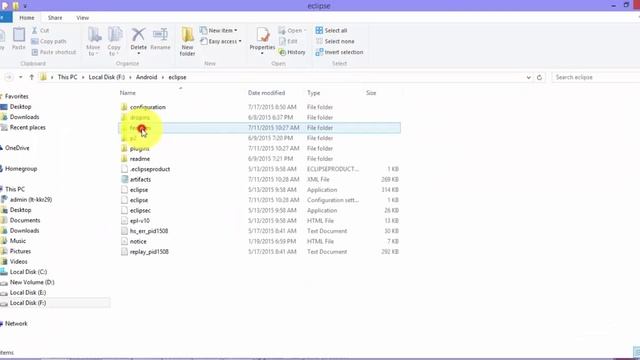This screenshot has width=640, height=360.
Task: Open the Move to dropdown
Action: click(93, 41)
